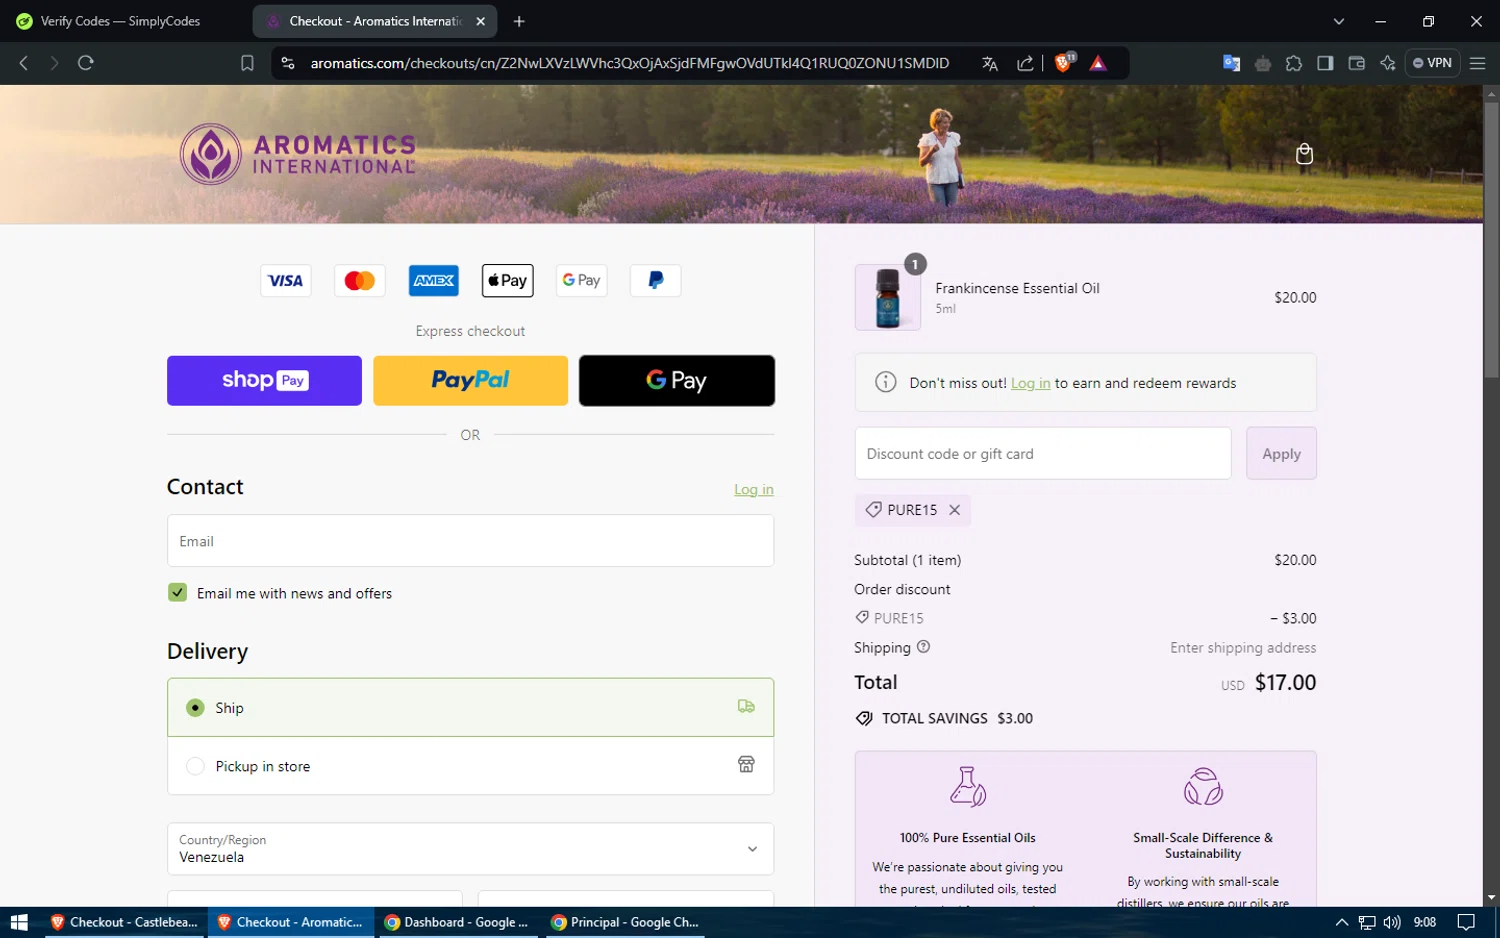Close the Checkout Aromatics tab
1500x938 pixels.
(480, 21)
